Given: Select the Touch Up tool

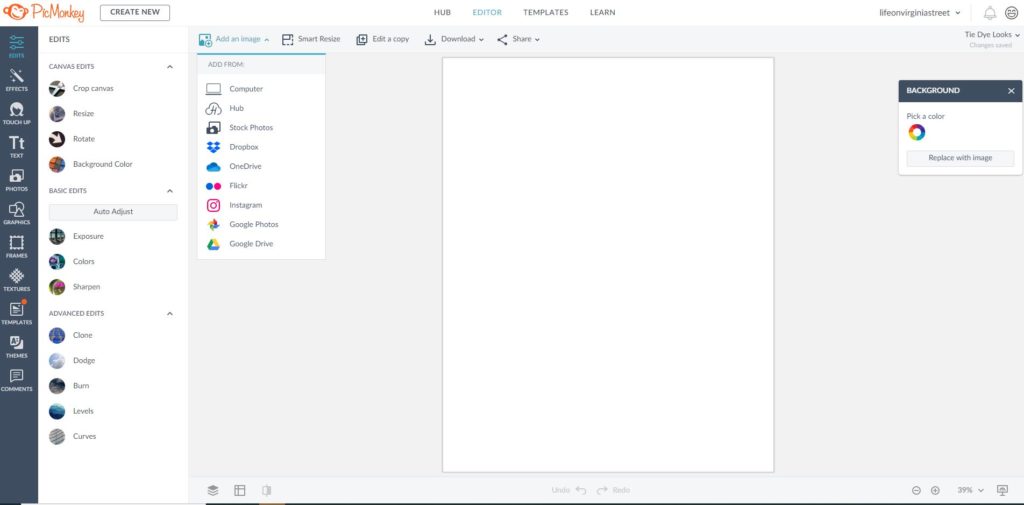Looking at the screenshot, I should pyautogui.click(x=17, y=113).
